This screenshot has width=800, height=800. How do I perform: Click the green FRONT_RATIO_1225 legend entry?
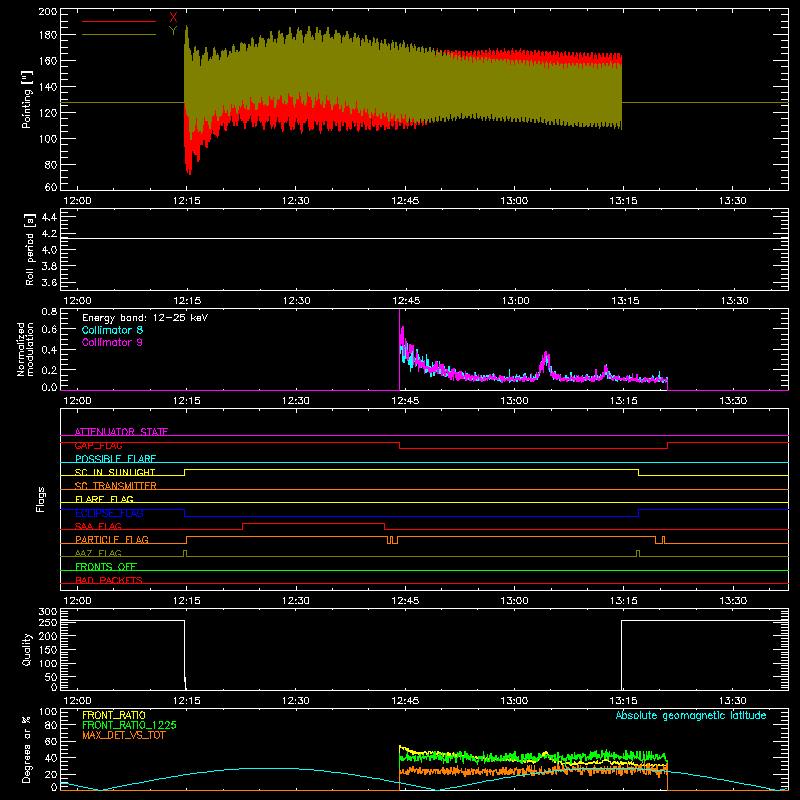click(129, 725)
